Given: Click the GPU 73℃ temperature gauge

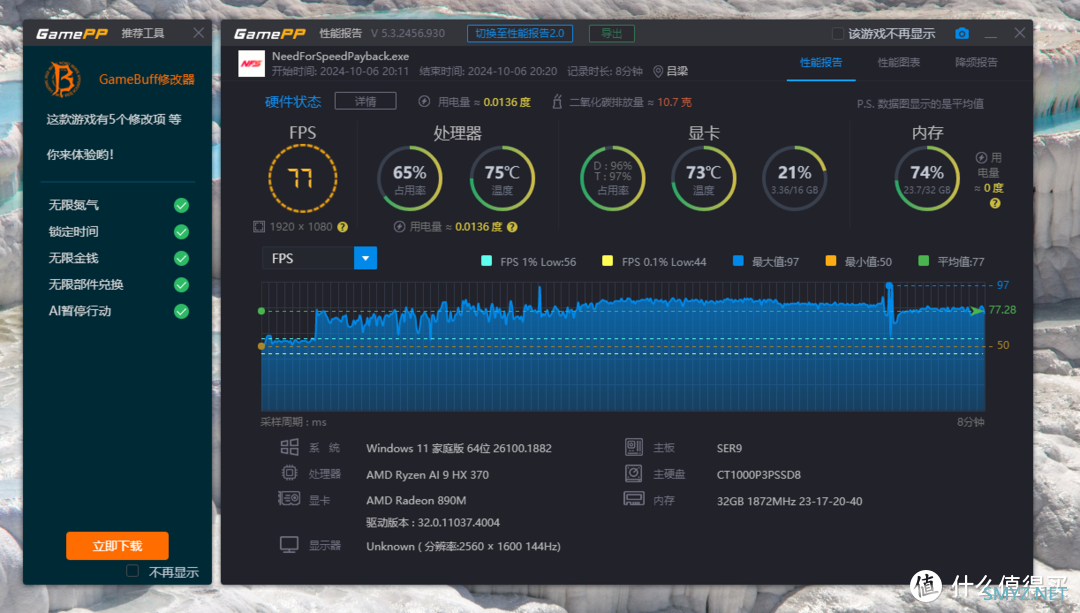Looking at the screenshot, I should [703, 178].
